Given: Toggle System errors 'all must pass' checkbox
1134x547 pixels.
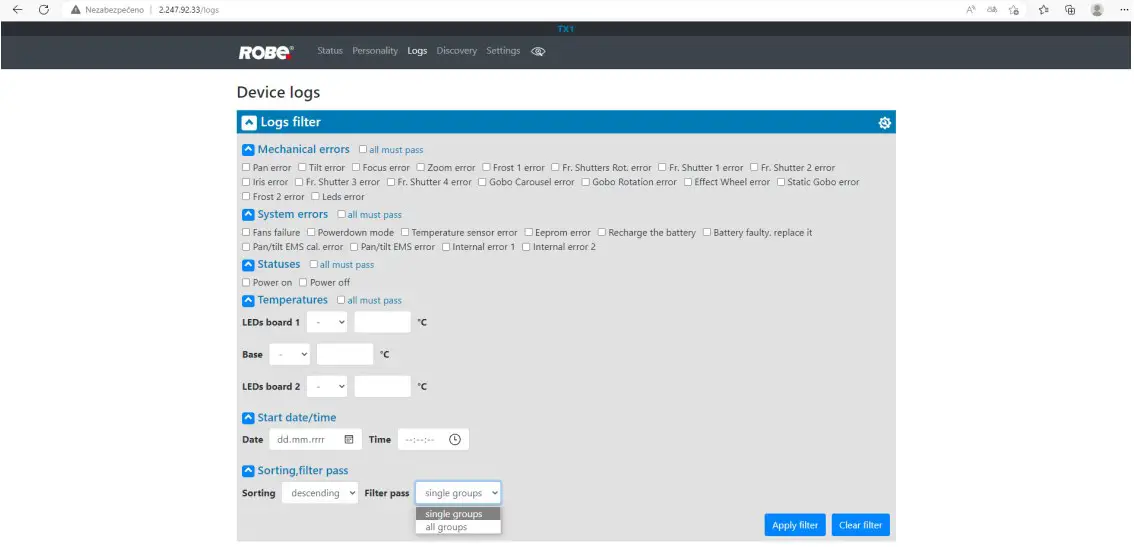Looking at the screenshot, I should [x=341, y=215].
